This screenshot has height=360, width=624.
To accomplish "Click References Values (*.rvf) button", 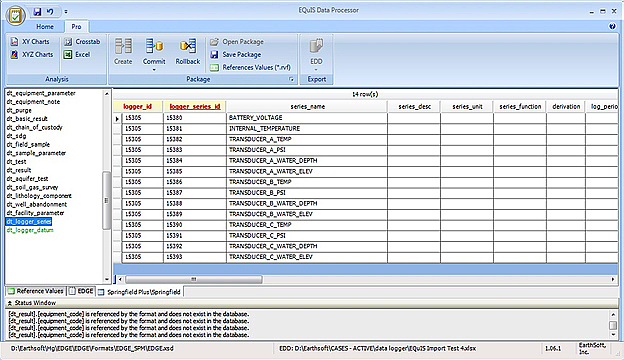I will coord(251,67).
